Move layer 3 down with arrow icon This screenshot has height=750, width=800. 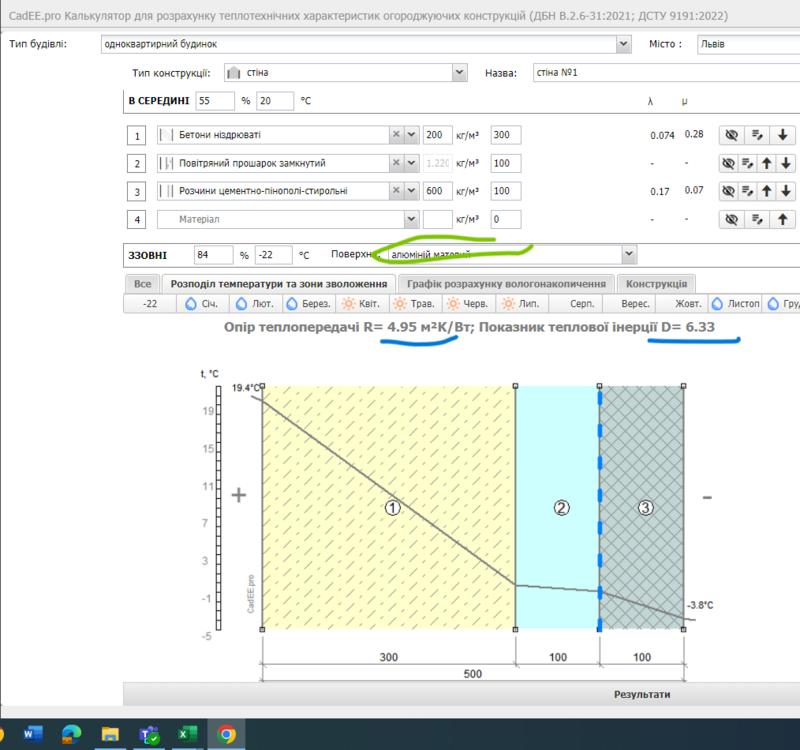pyautogui.click(x=786, y=191)
